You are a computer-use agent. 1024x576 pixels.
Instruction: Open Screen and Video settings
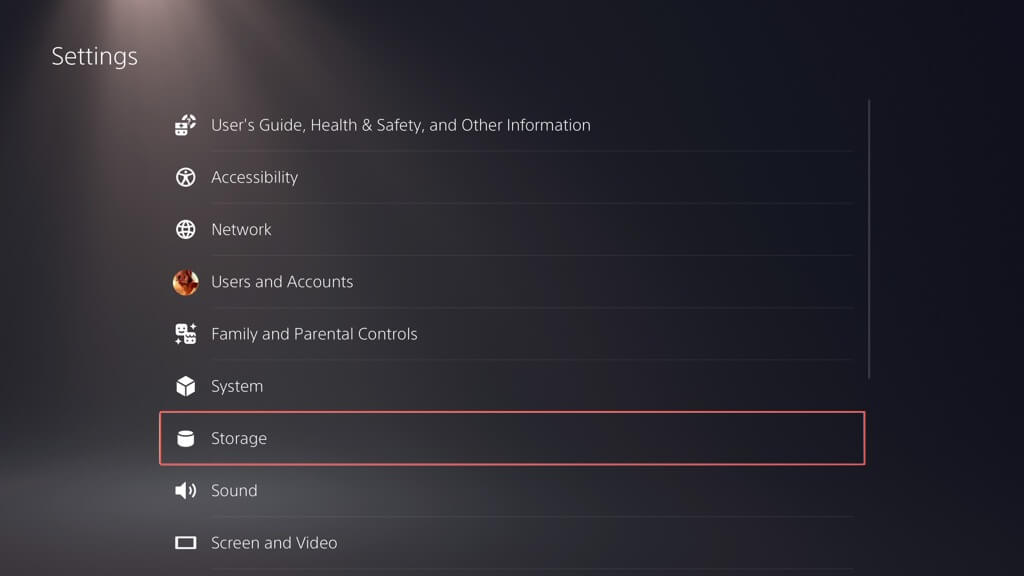point(274,543)
